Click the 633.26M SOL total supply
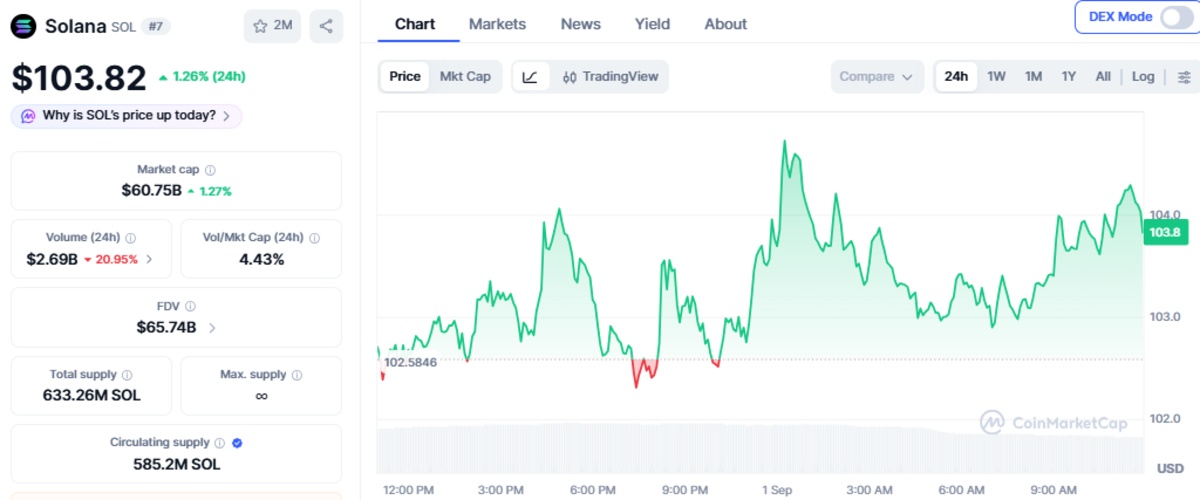 [91, 395]
